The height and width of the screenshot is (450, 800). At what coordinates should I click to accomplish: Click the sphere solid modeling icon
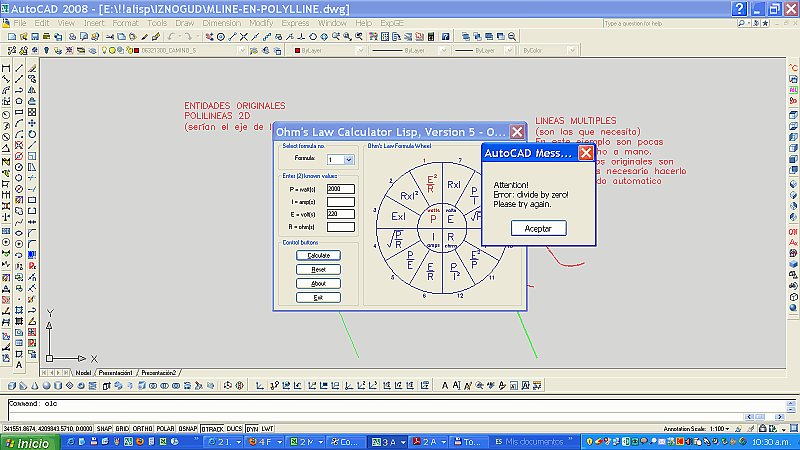coord(46,385)
